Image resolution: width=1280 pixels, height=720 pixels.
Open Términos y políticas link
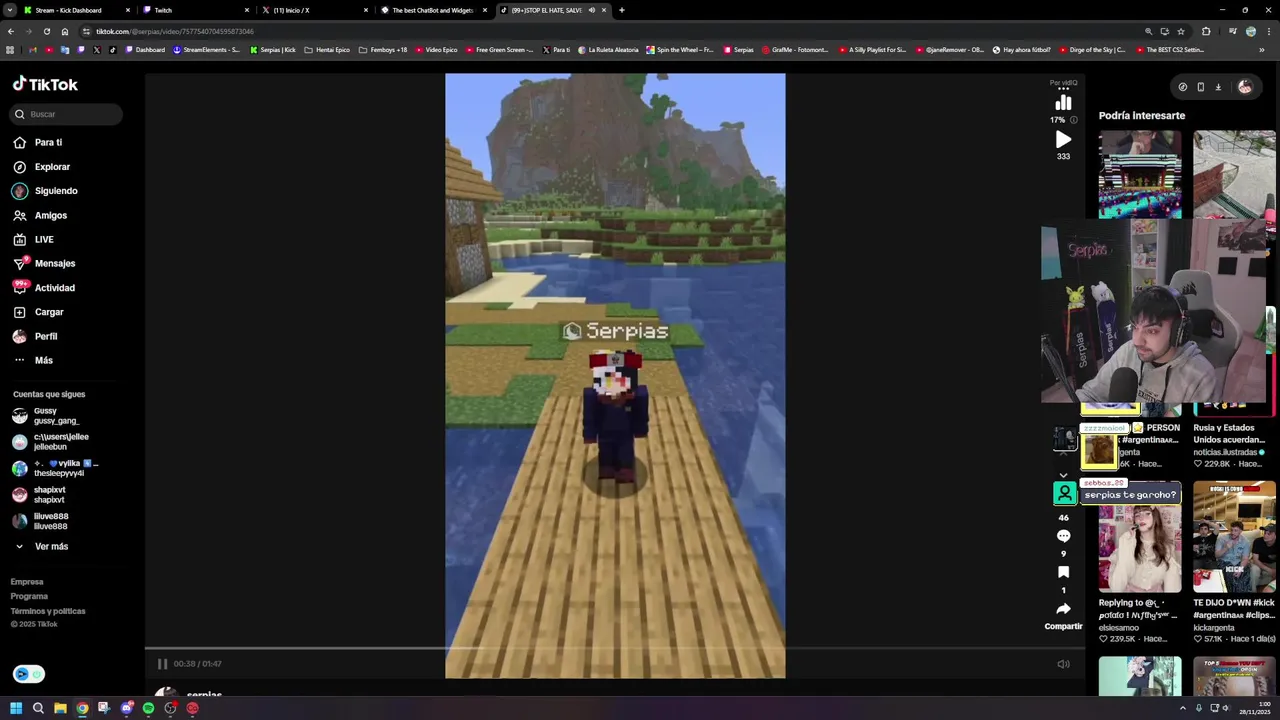[x=48, y=611]
